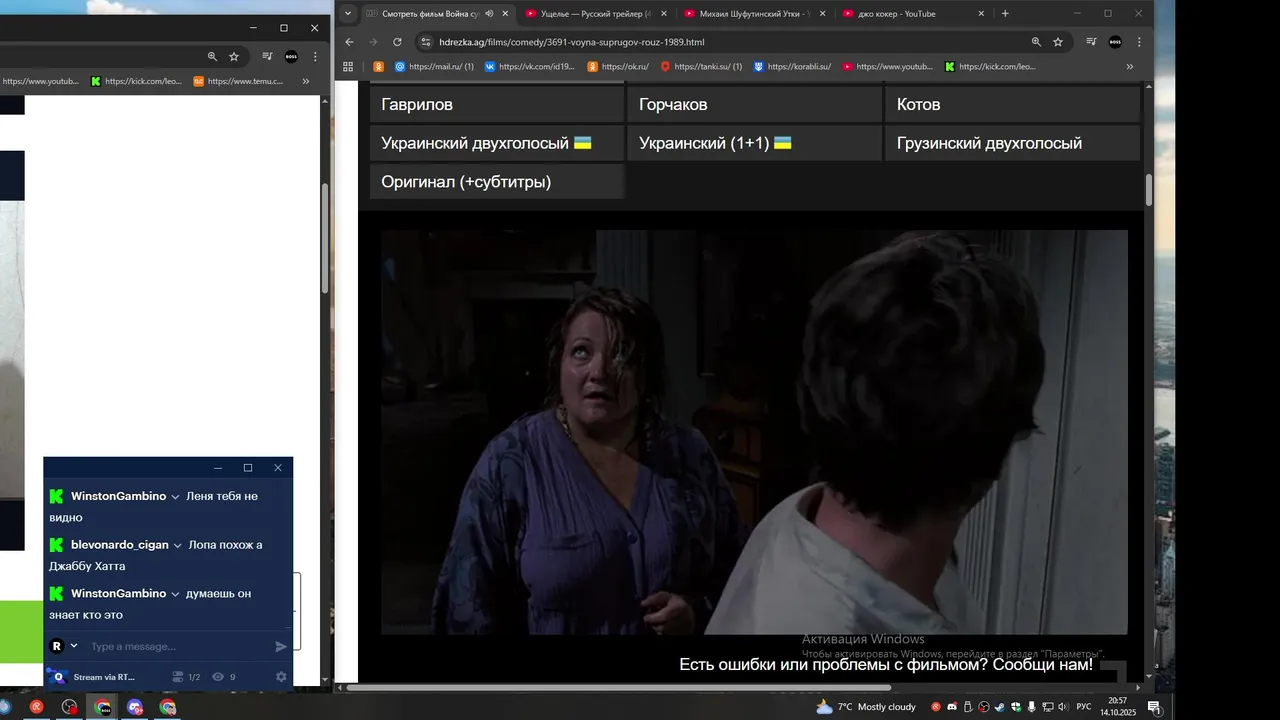Open the error report link below player
Screen dimensions: 1280x720
coord(886,665)
